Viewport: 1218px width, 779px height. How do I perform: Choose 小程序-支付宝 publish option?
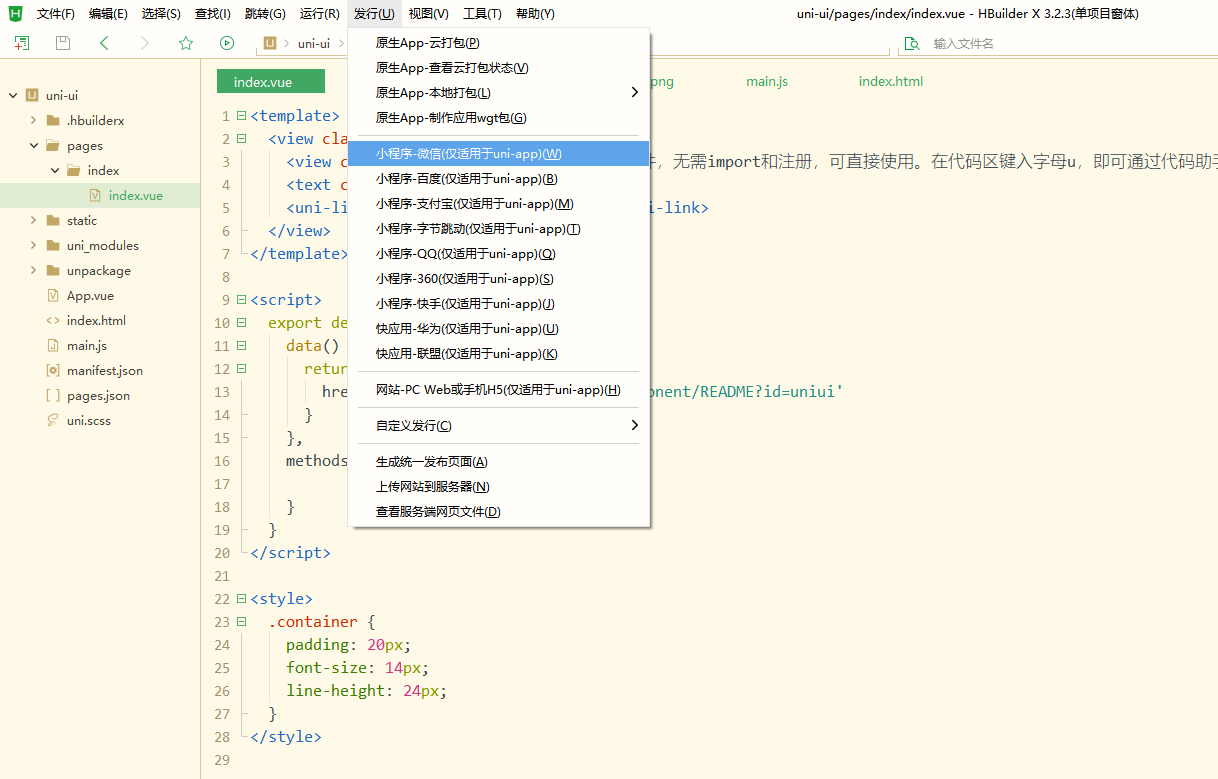499,204
